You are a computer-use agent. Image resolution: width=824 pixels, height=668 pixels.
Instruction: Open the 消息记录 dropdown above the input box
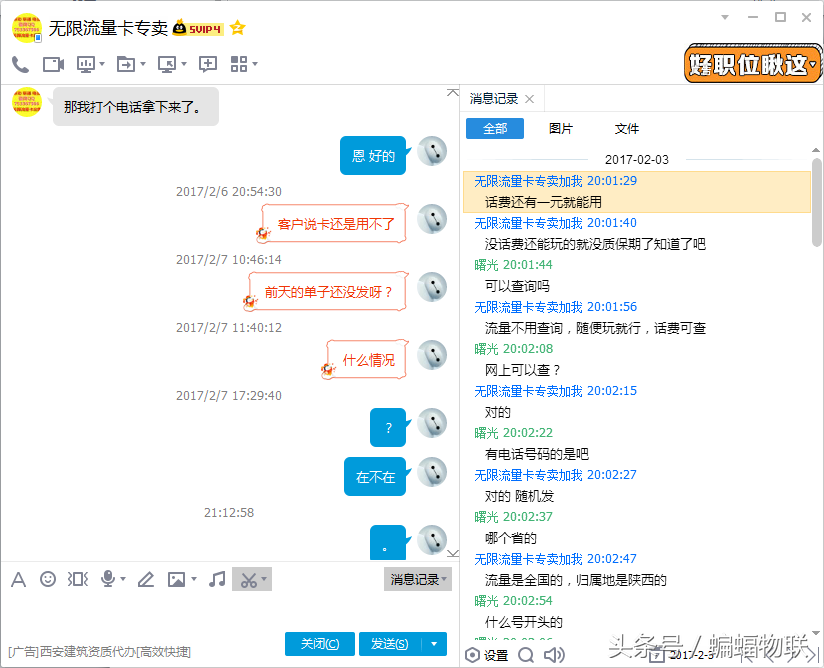point(417,578)
